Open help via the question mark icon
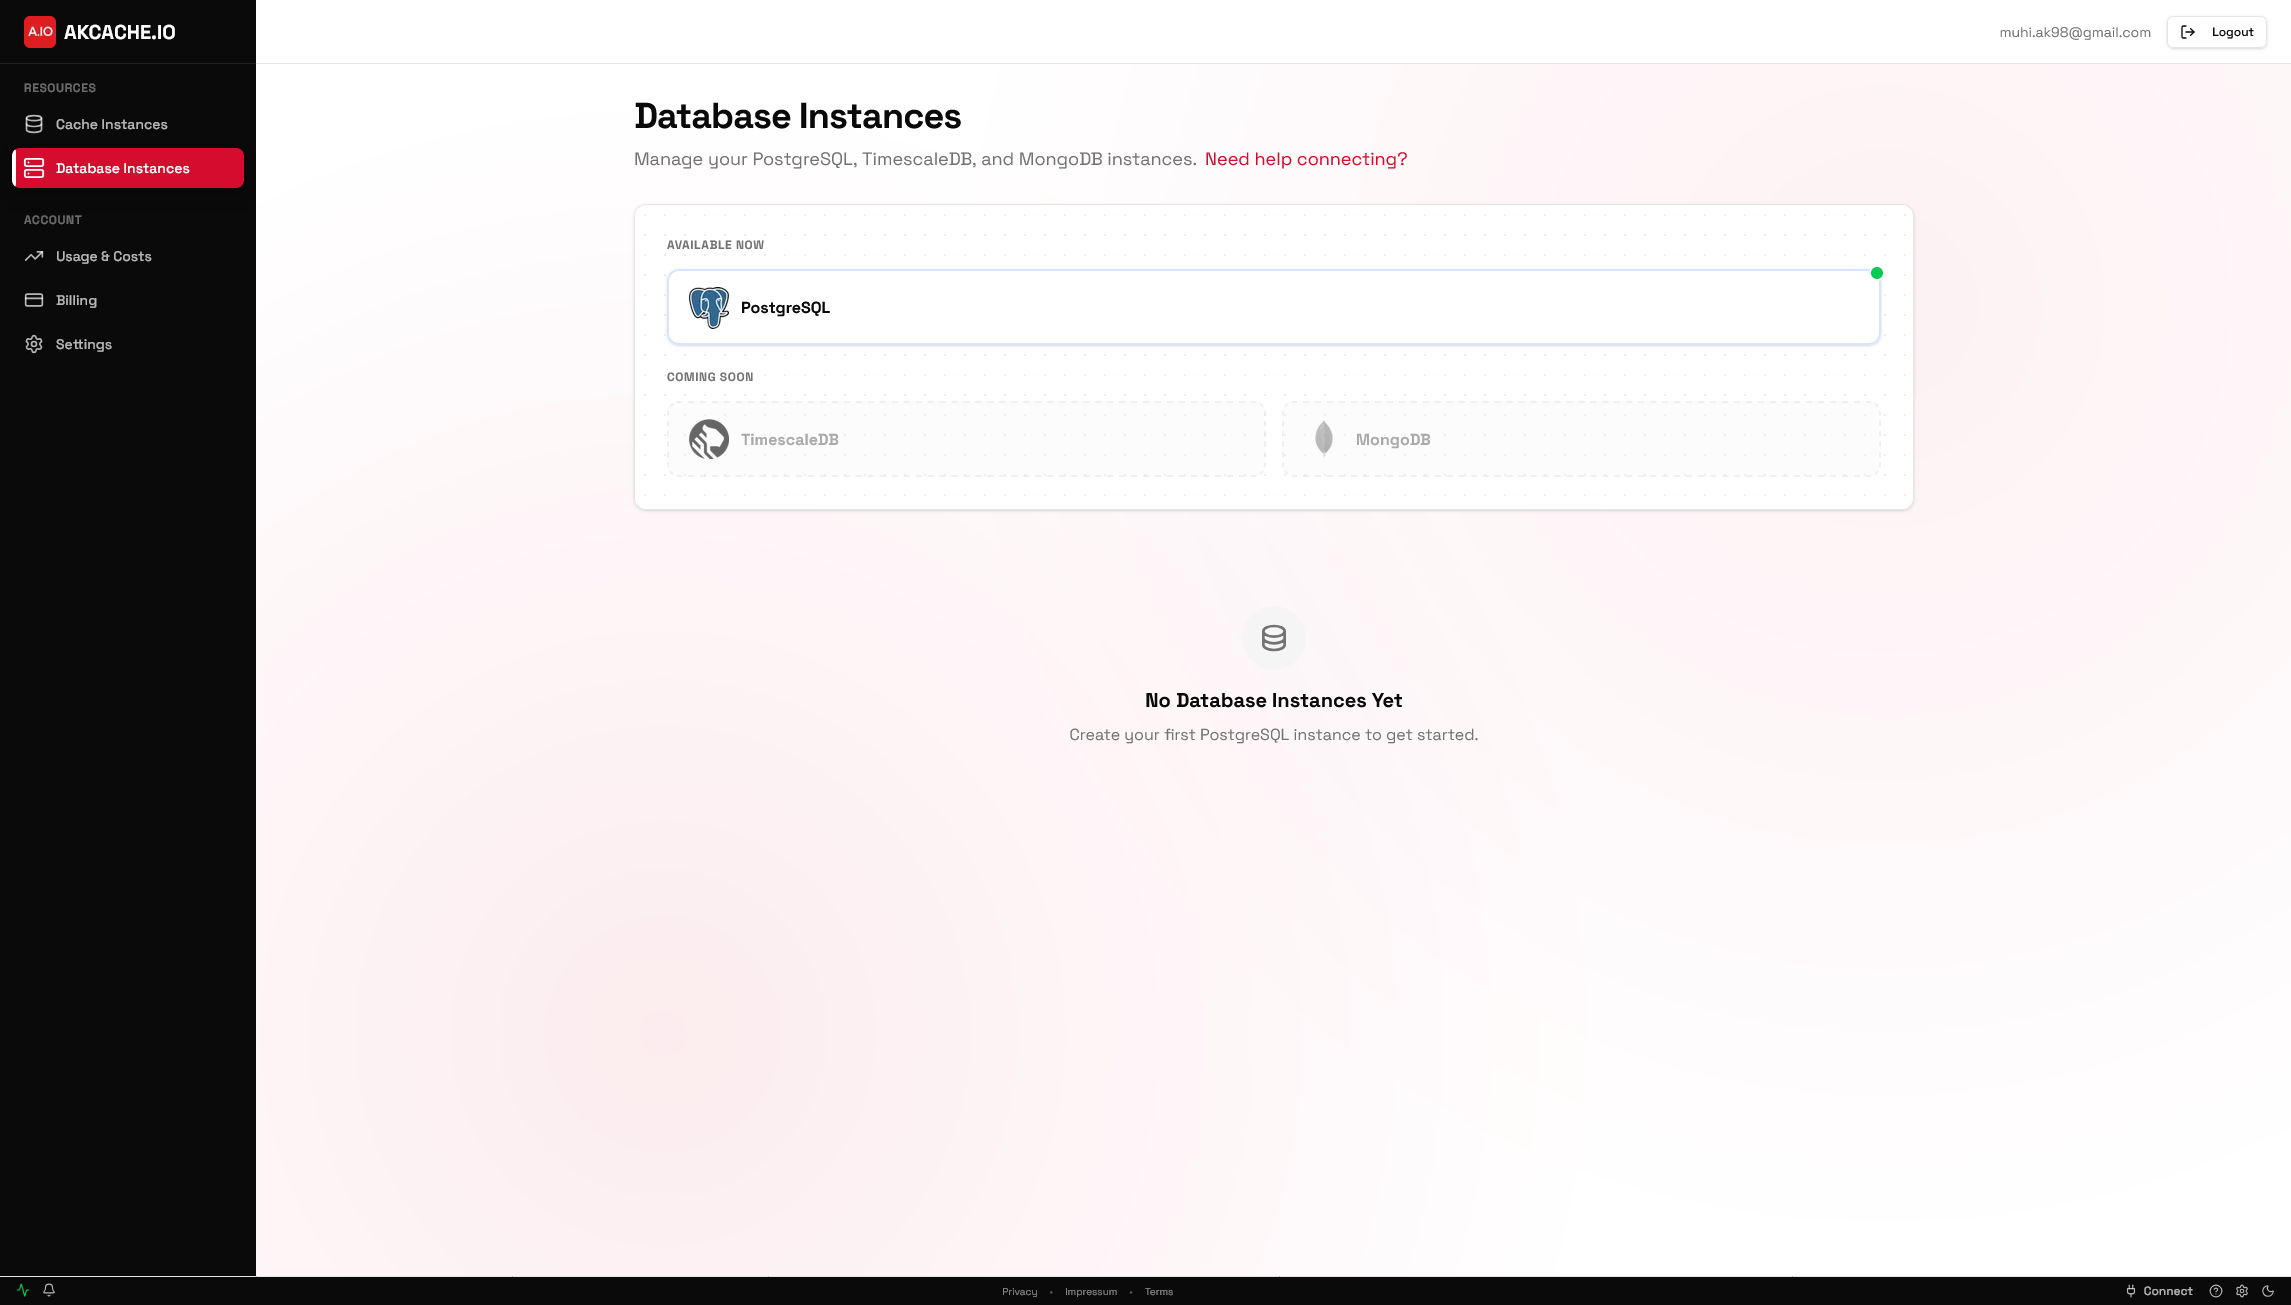 (2216, 1291)
